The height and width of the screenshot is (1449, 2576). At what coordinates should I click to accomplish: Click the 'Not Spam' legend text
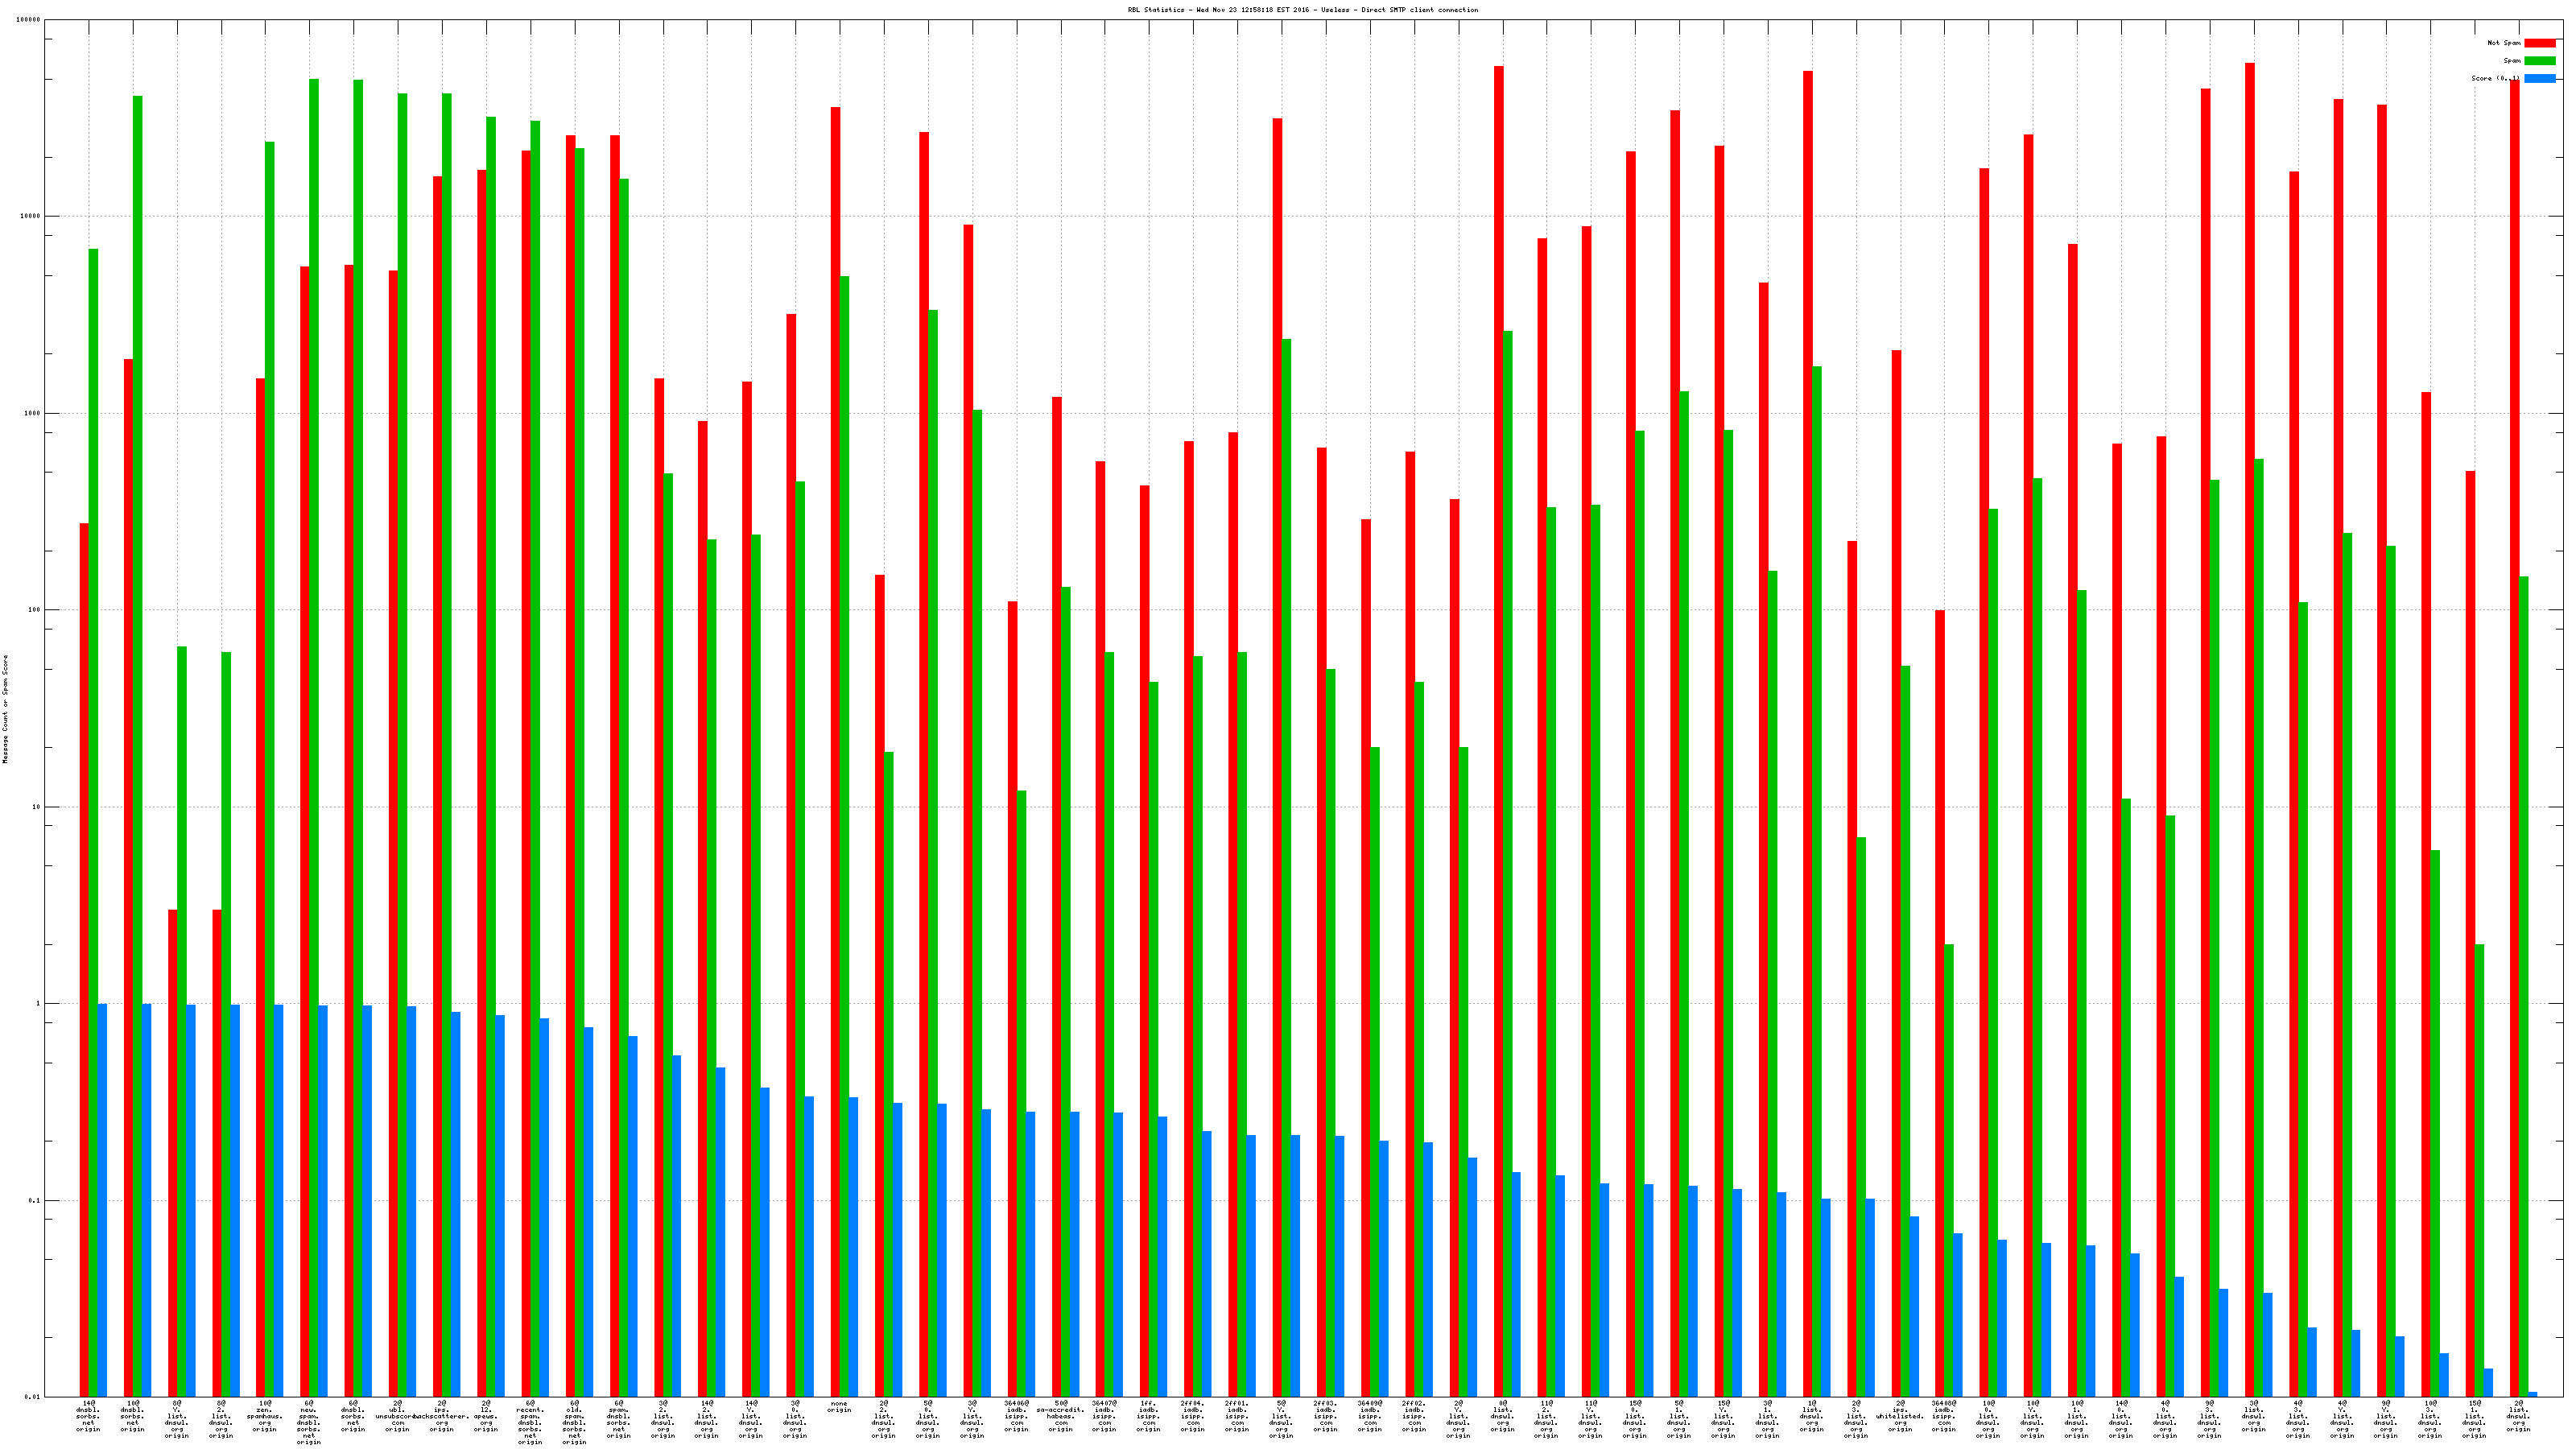click(2504, 43)
